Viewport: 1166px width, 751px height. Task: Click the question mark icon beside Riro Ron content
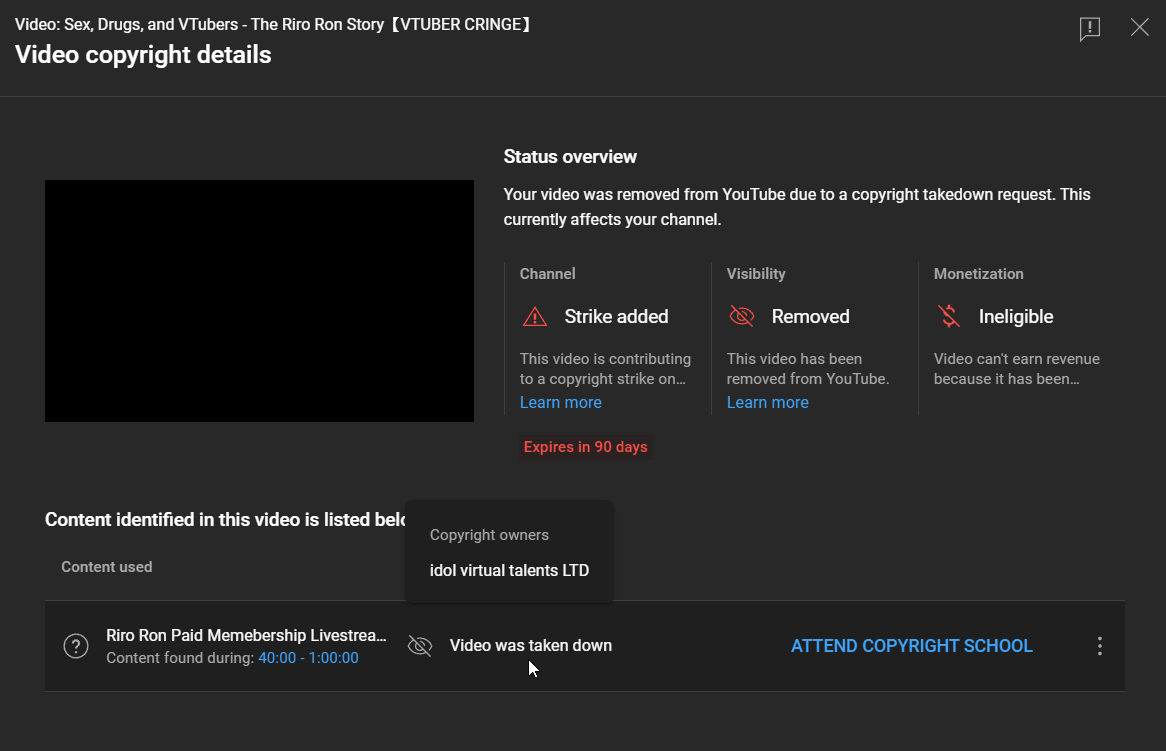click(x=76, y=645)
